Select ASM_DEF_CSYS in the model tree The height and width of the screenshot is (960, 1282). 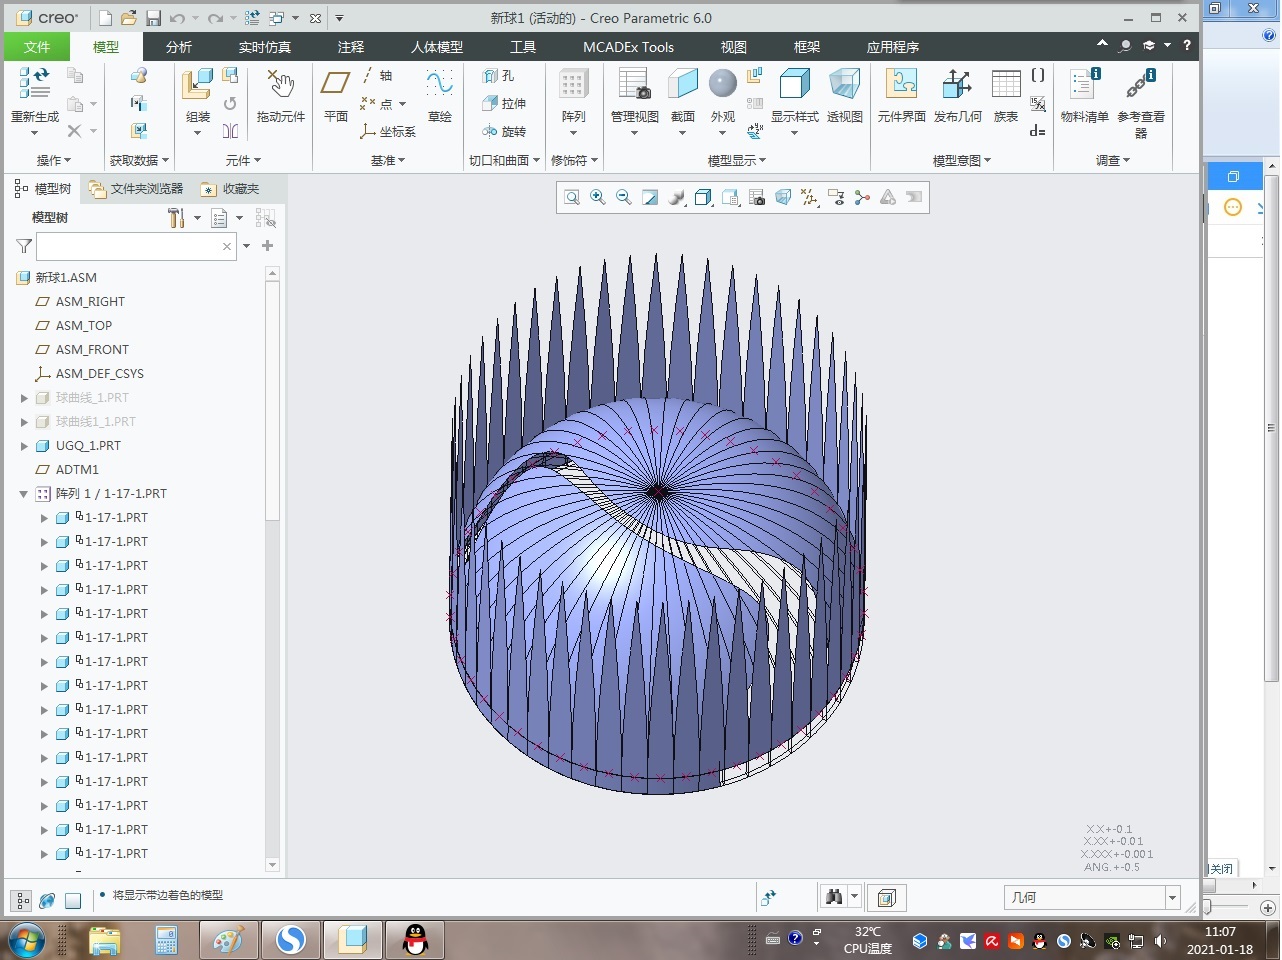pyautogui.click(x=99, y=374)
